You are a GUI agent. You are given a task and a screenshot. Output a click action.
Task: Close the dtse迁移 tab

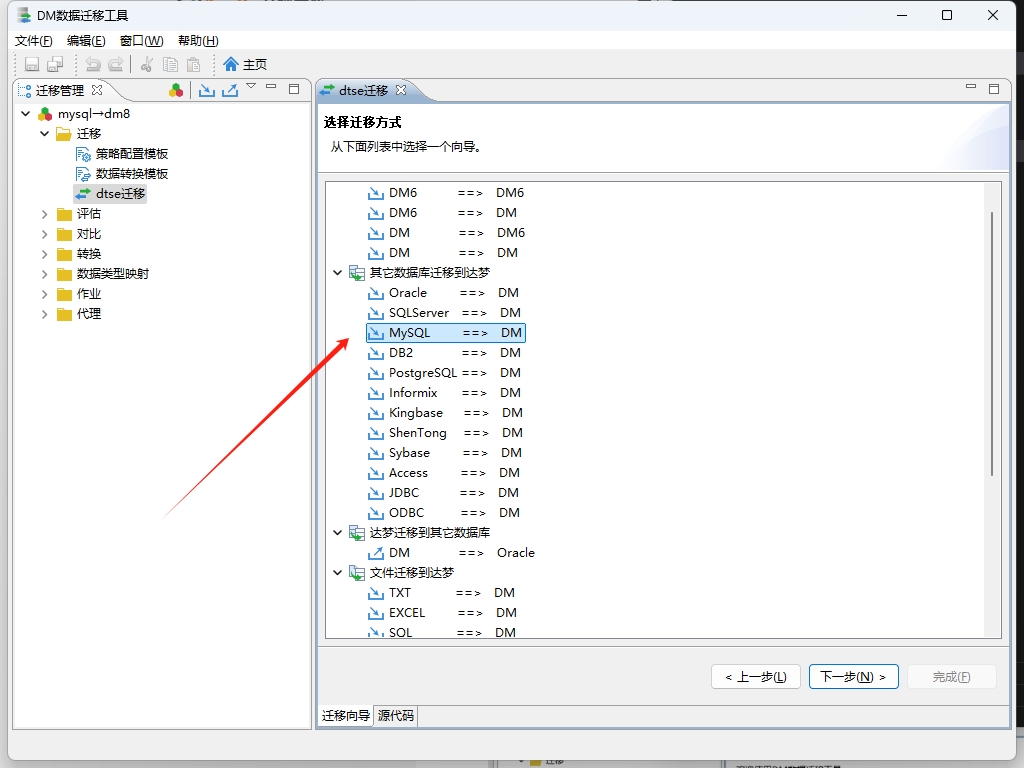coord(401,90)
